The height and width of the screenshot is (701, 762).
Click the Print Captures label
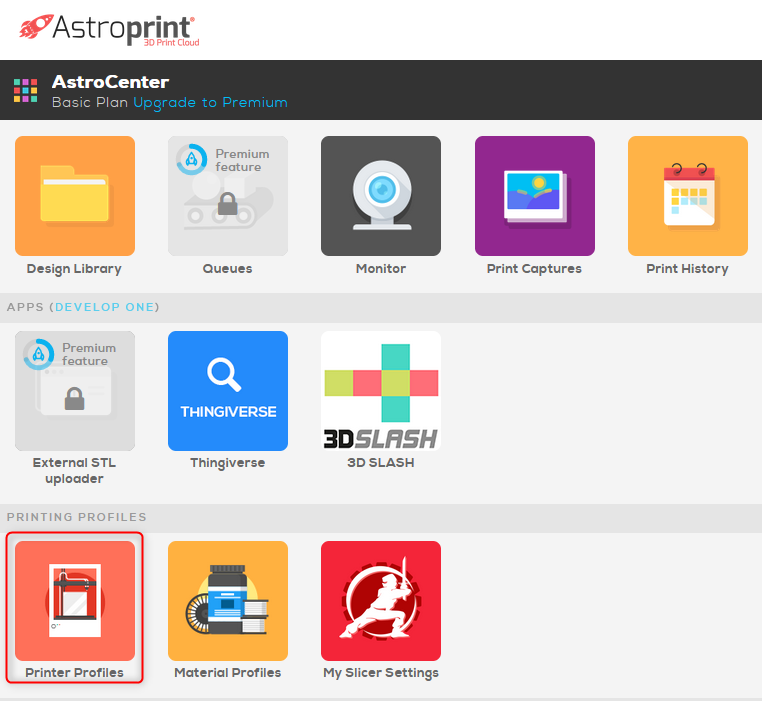(534, 269)
